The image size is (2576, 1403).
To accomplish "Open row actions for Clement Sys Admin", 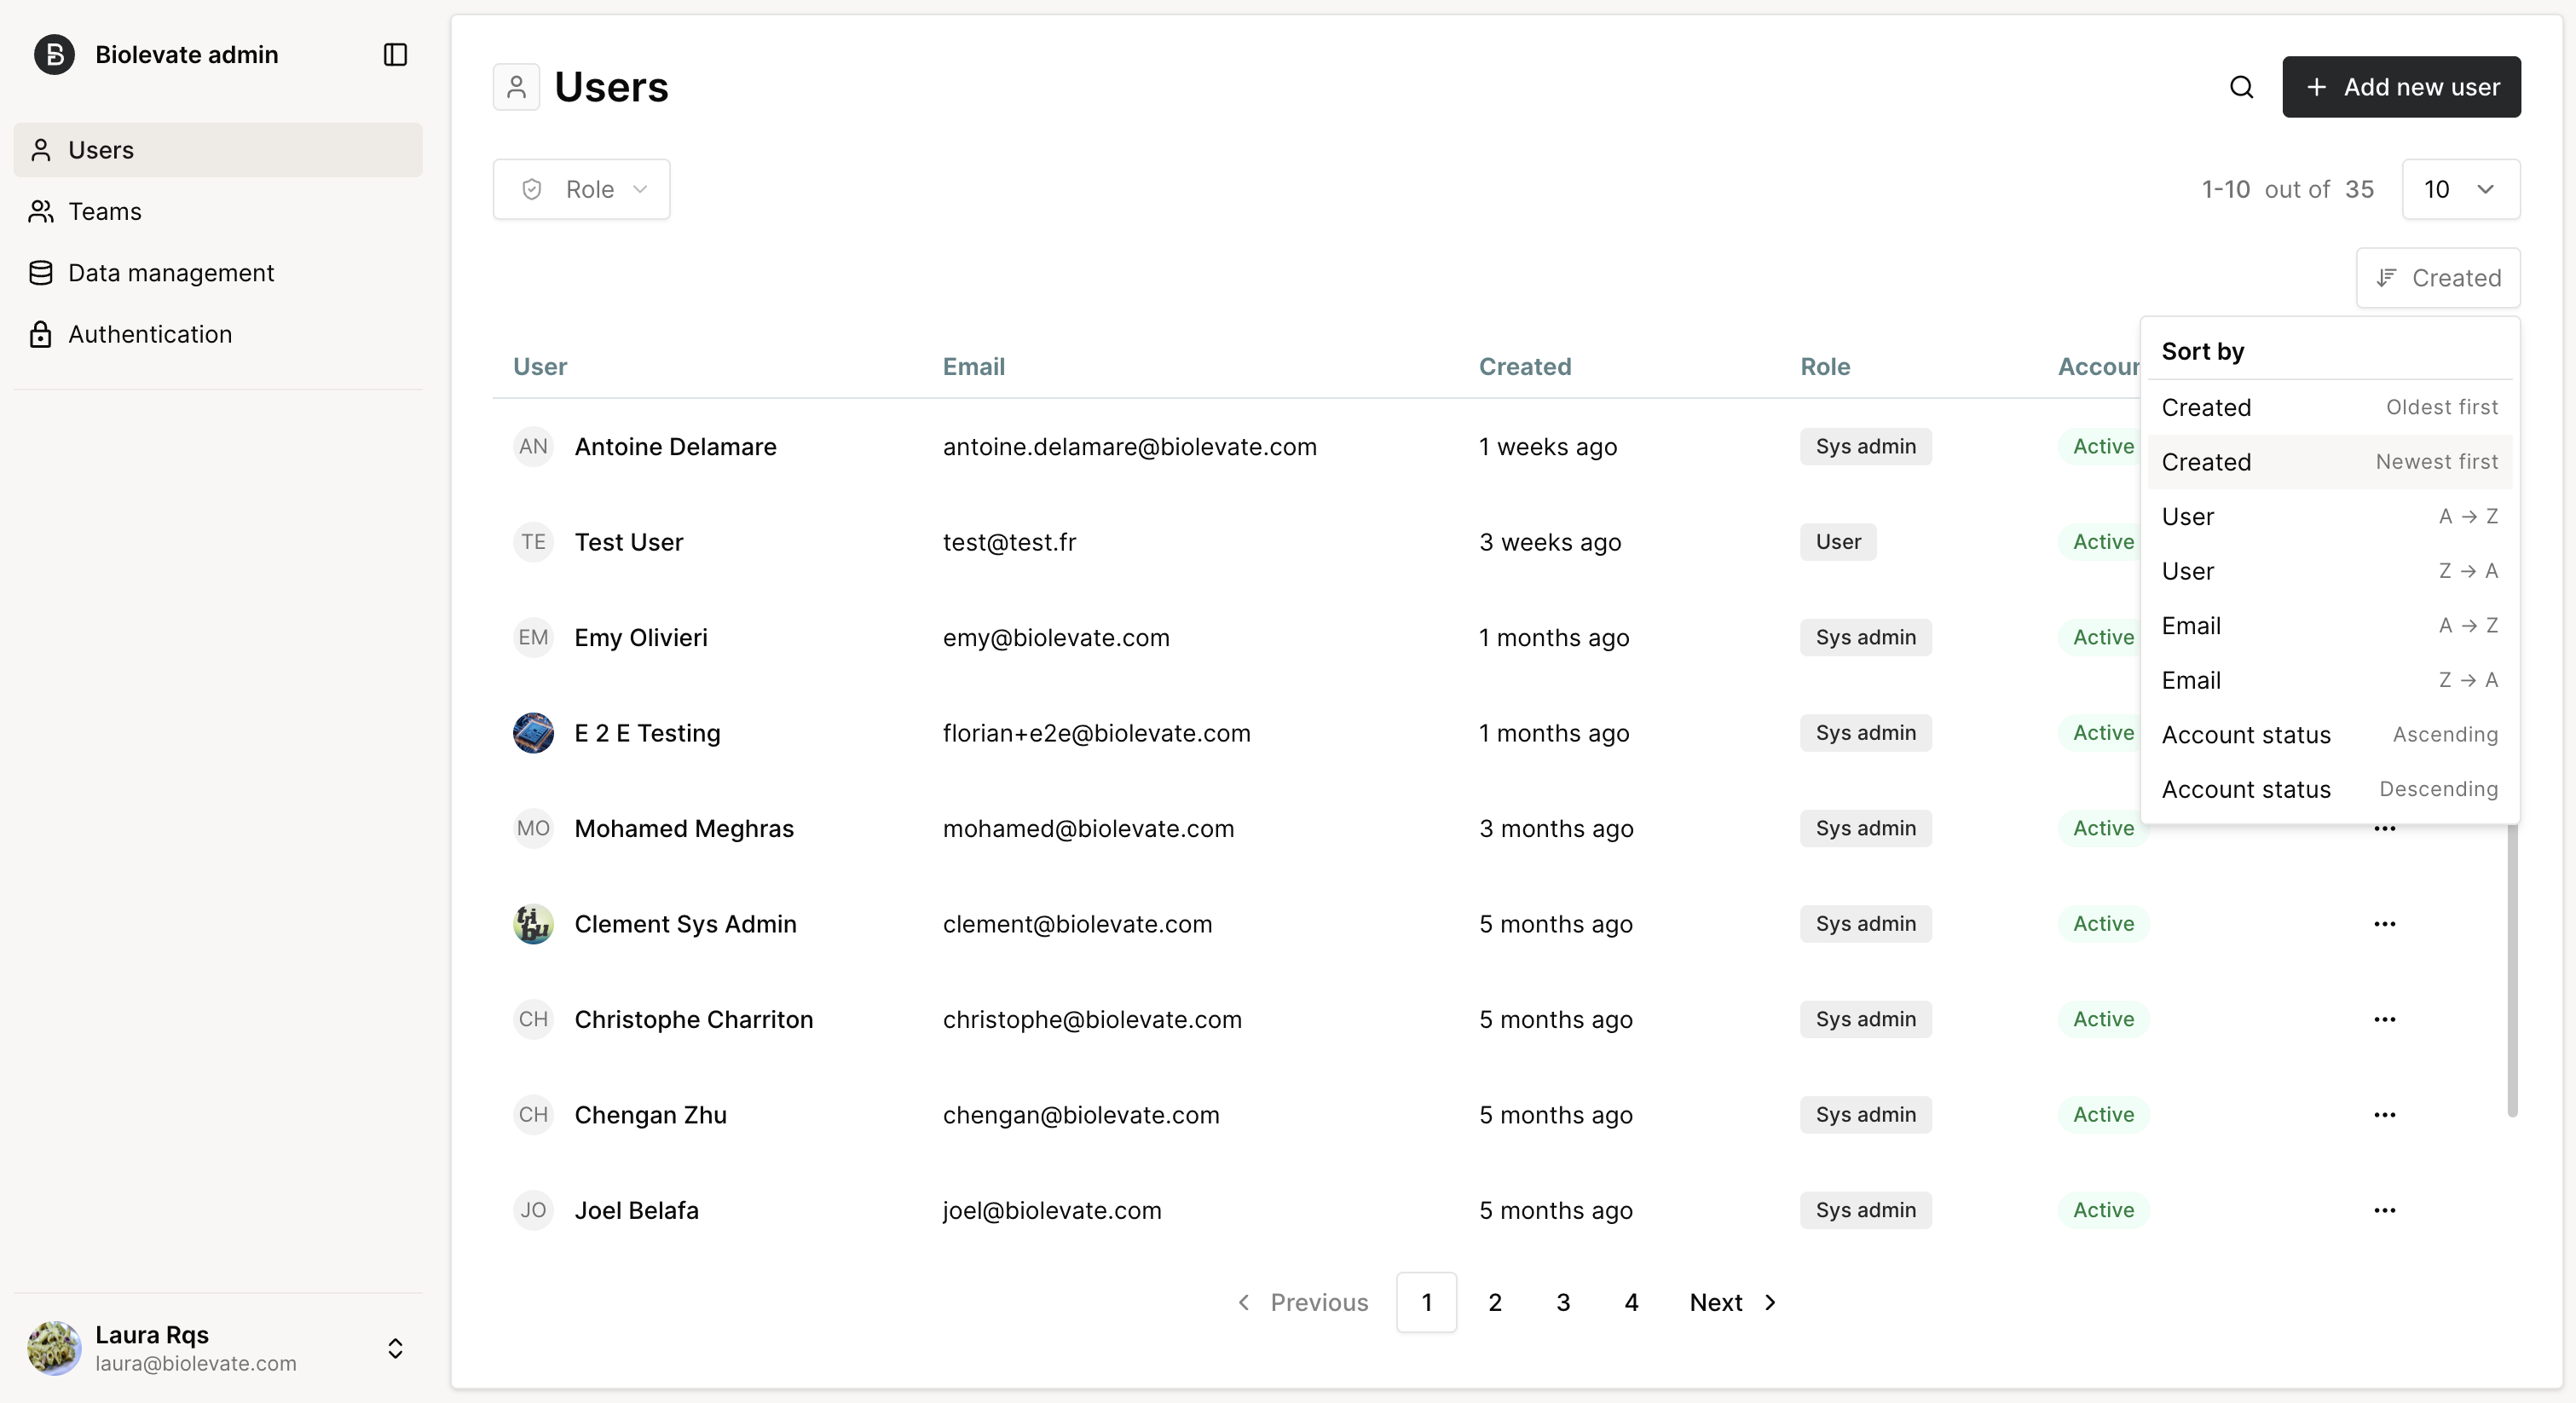I will coord(2385,923).
